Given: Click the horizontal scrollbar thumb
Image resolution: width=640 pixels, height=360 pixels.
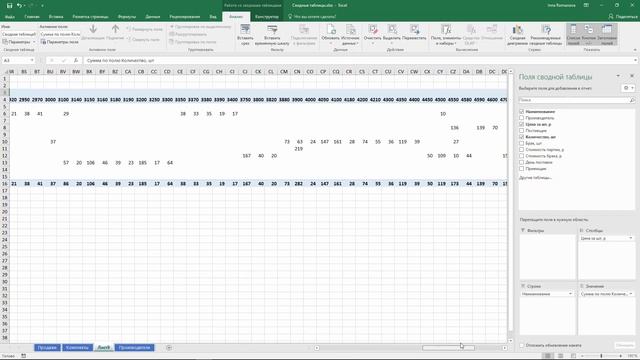Looking at the screenshot, I should [448, 348].
